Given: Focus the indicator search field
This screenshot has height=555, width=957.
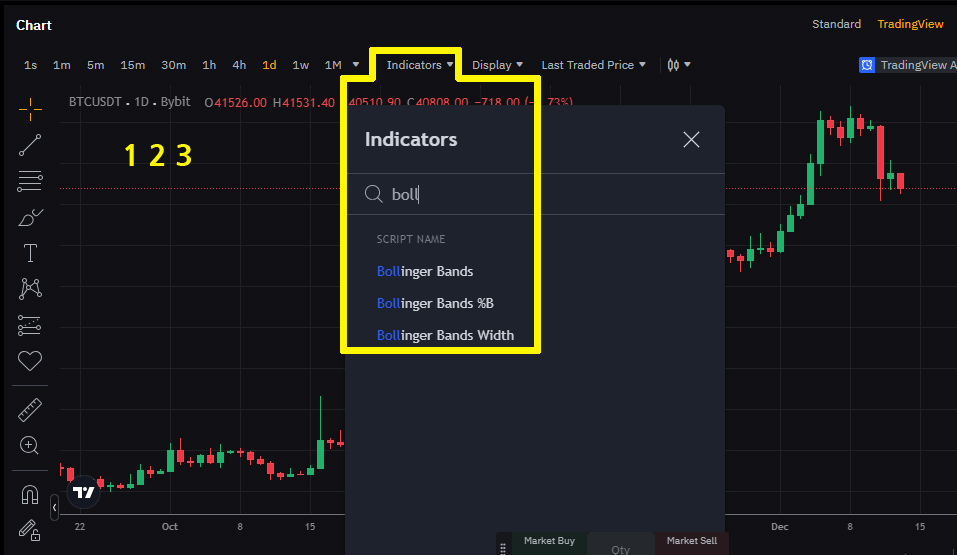Looking at the screenshot, I should click(x=535, y=194).
